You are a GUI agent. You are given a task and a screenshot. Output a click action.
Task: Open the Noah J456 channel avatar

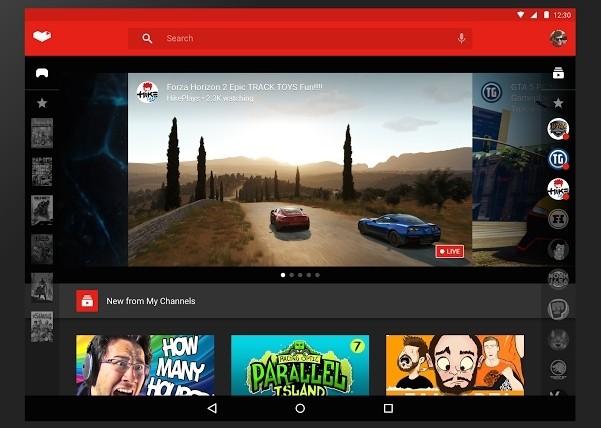tap(558, 279)
